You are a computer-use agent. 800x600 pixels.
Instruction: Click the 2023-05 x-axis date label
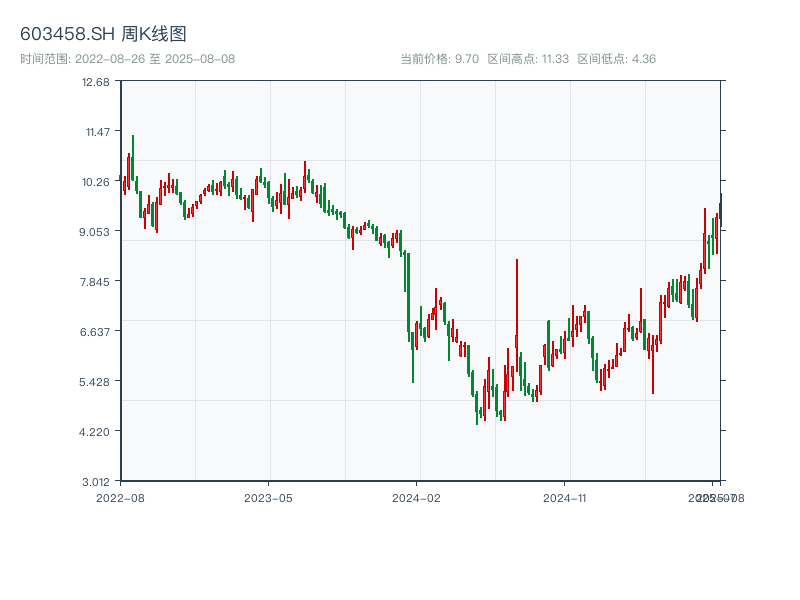[268, 497]
